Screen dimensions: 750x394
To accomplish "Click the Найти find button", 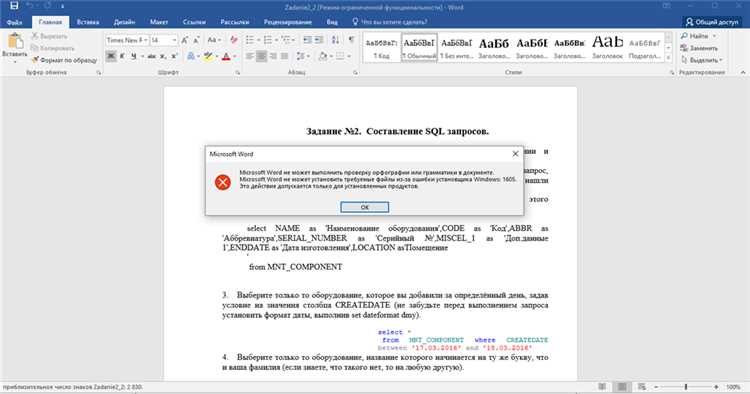I will click(695, 36).
